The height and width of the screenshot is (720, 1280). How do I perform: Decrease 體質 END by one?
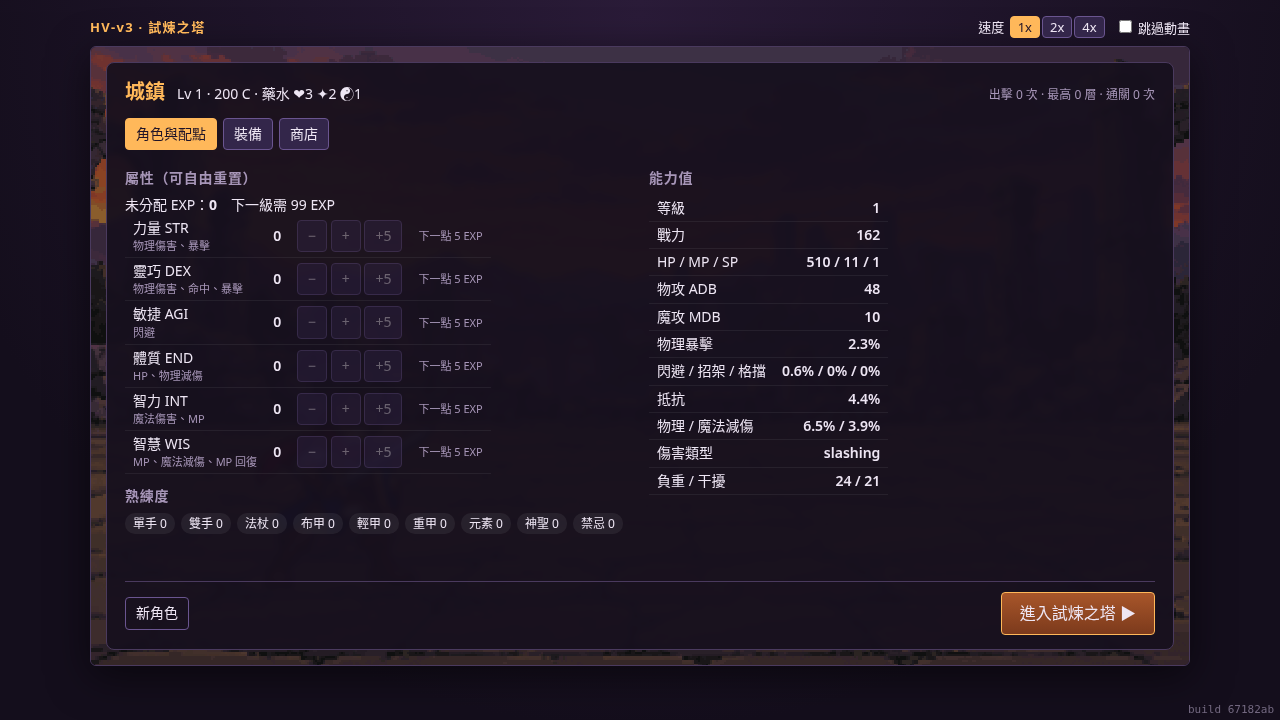coord(312,366)
